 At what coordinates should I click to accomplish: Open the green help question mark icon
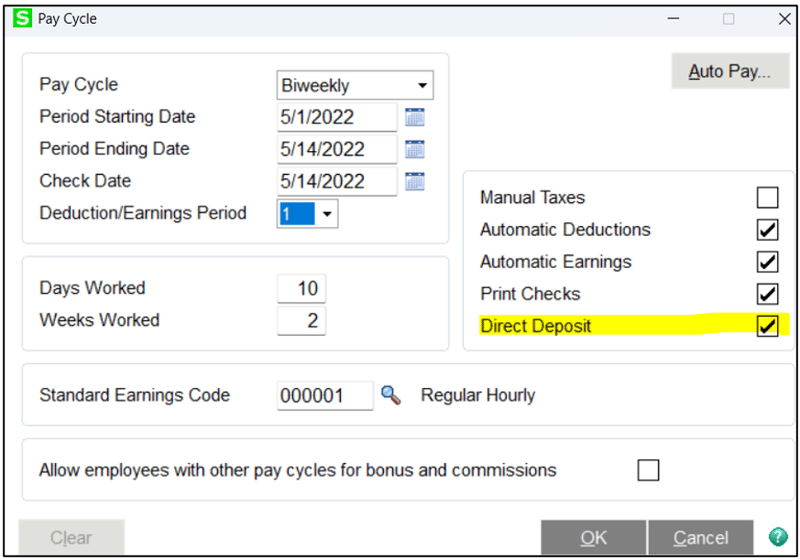pos(777,537)
